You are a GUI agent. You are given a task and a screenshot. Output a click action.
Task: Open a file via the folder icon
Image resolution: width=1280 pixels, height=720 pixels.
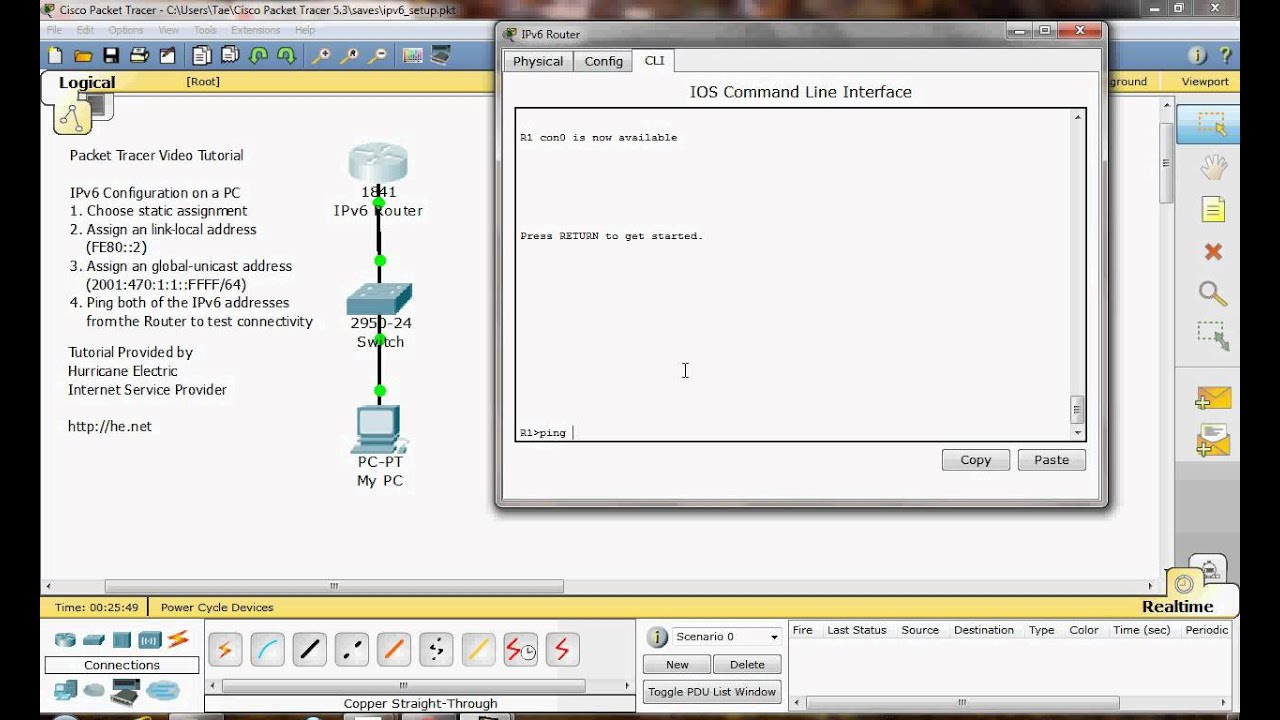point(83,56)
